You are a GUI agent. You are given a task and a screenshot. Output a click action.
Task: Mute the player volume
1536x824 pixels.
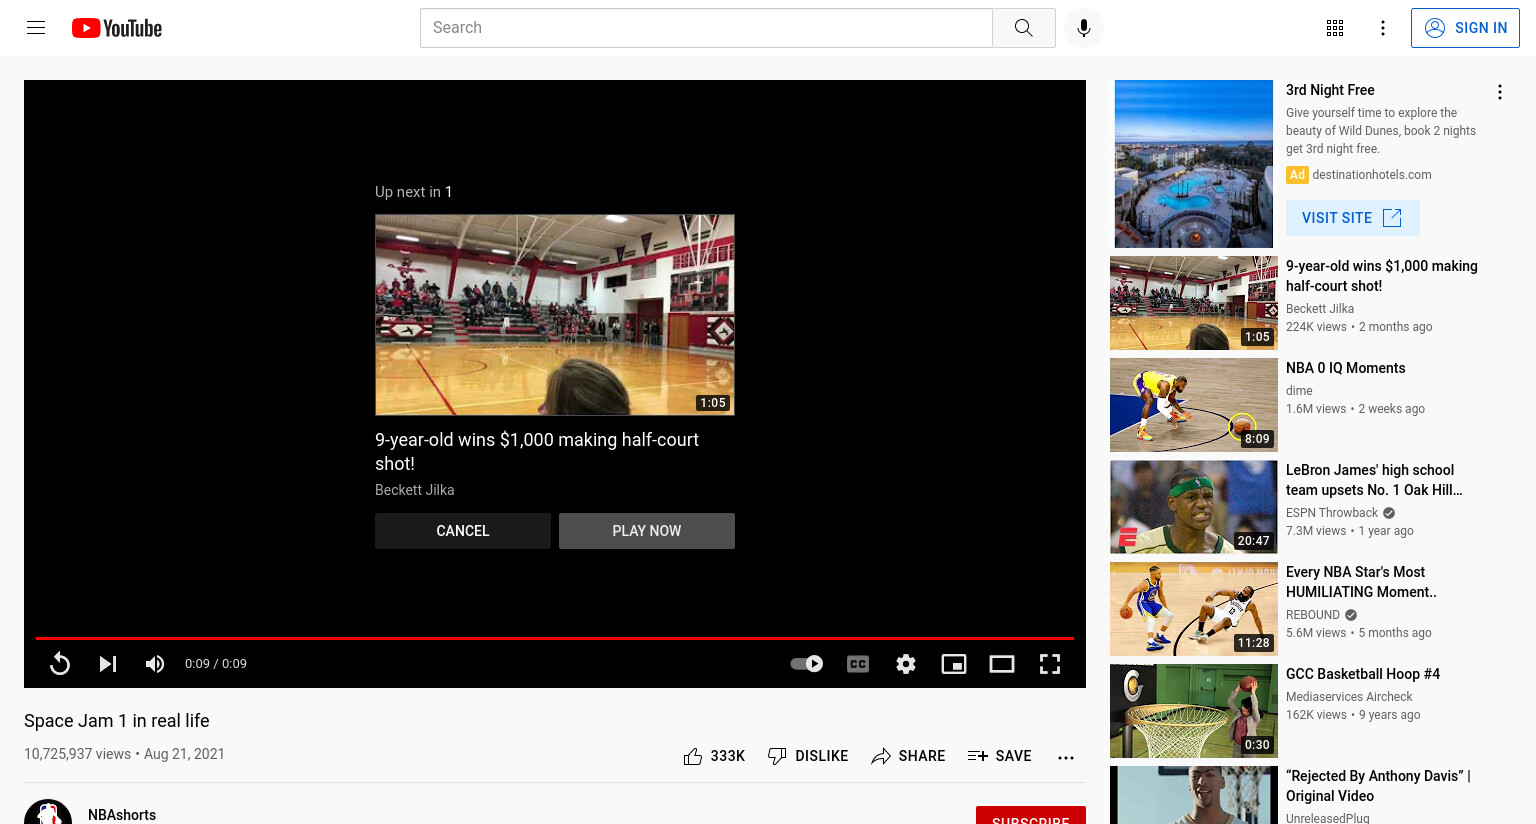(x=155, y=664)
